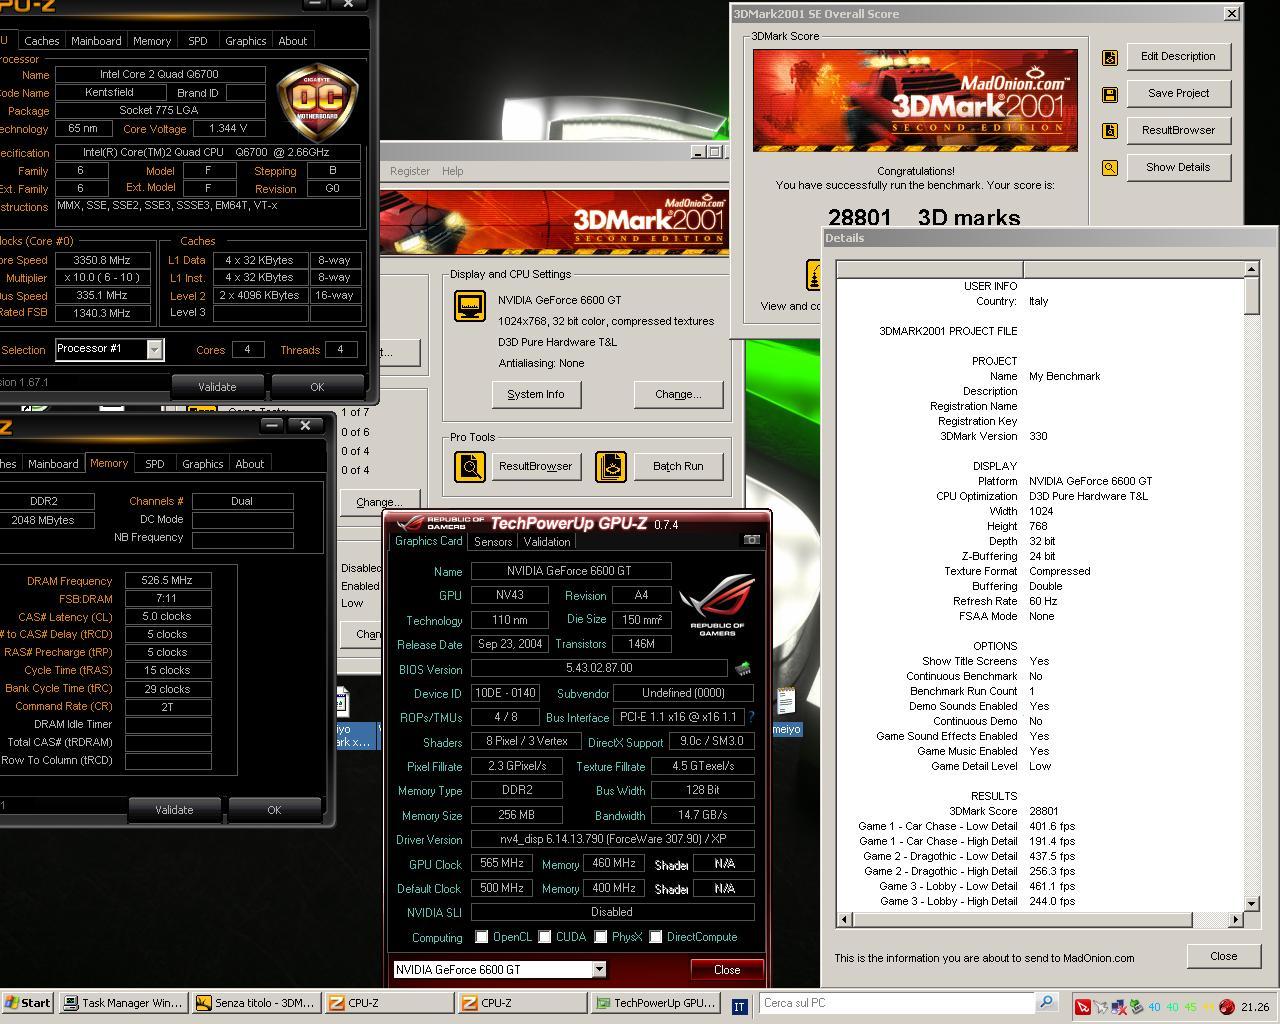Open the About tab in top CPU-Z
Image resolution: width=1280 pixels, height=1024 pixels.
(x=292, y=41)
